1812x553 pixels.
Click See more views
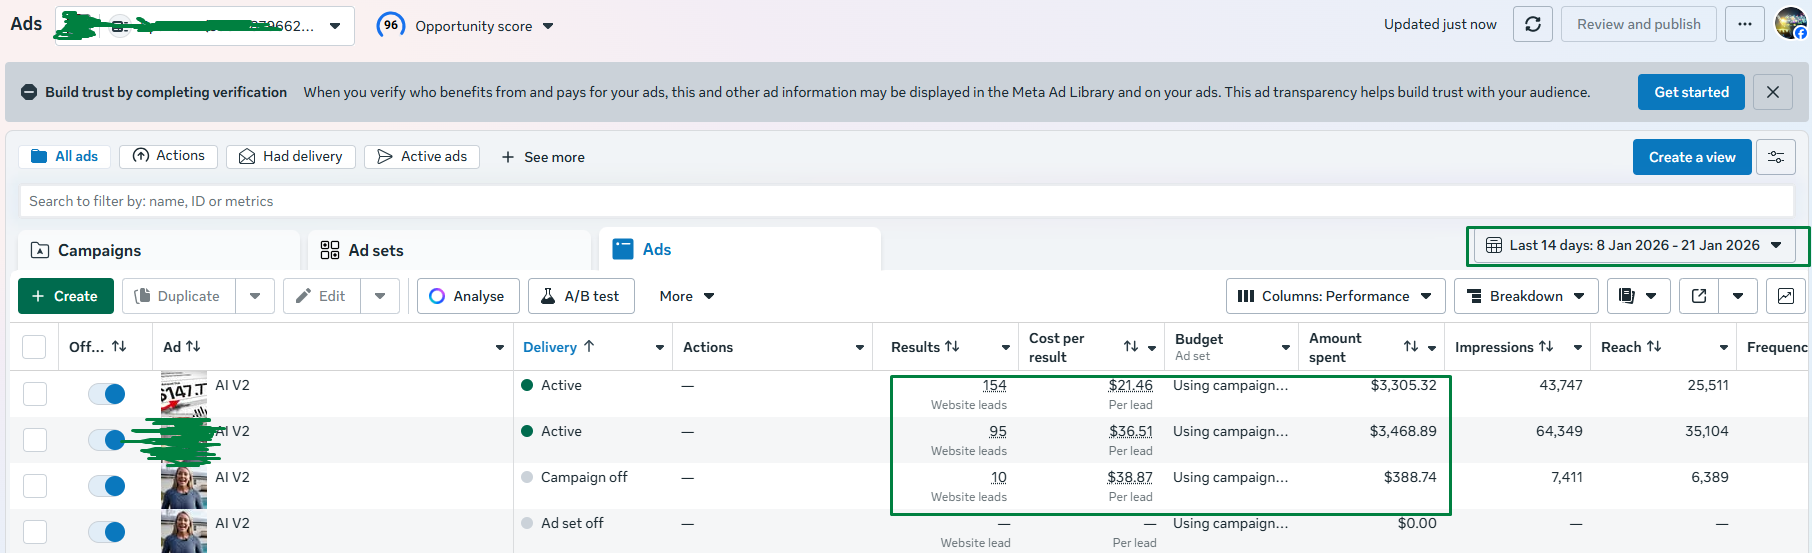pyautogui.click(x=543, y=157)
